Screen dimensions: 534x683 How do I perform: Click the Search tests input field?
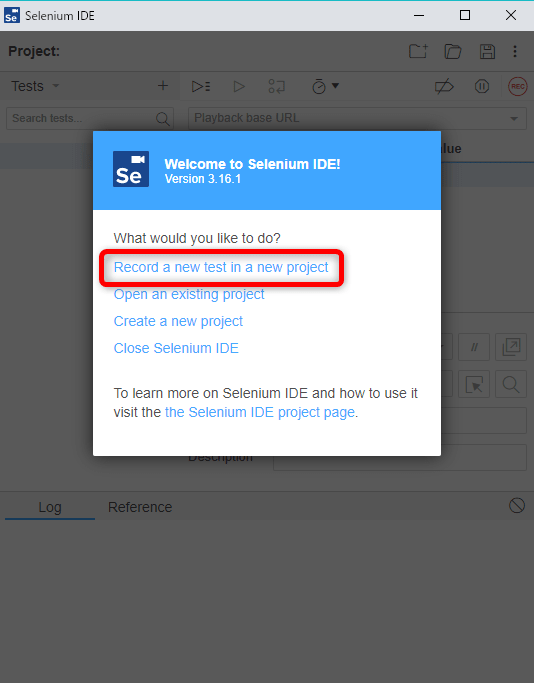coord(89,118)
